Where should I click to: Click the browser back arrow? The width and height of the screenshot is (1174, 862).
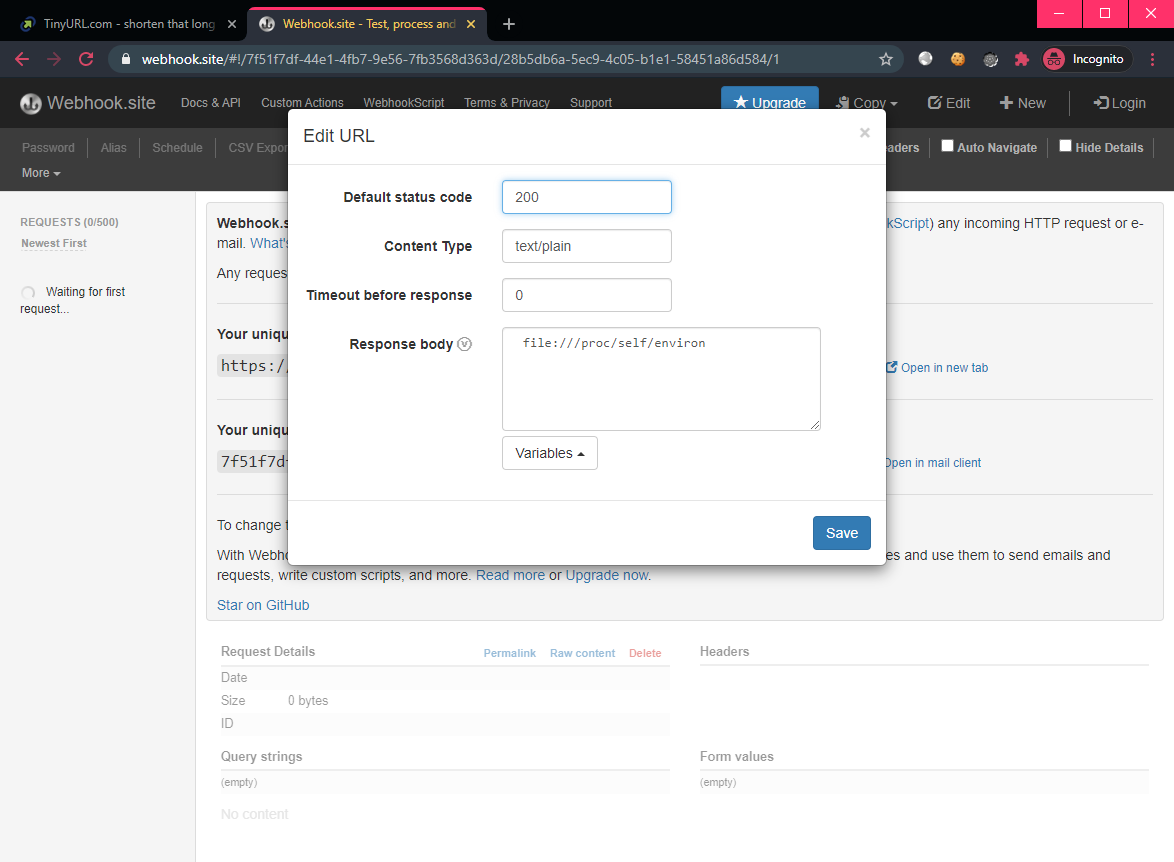[22, 59]
